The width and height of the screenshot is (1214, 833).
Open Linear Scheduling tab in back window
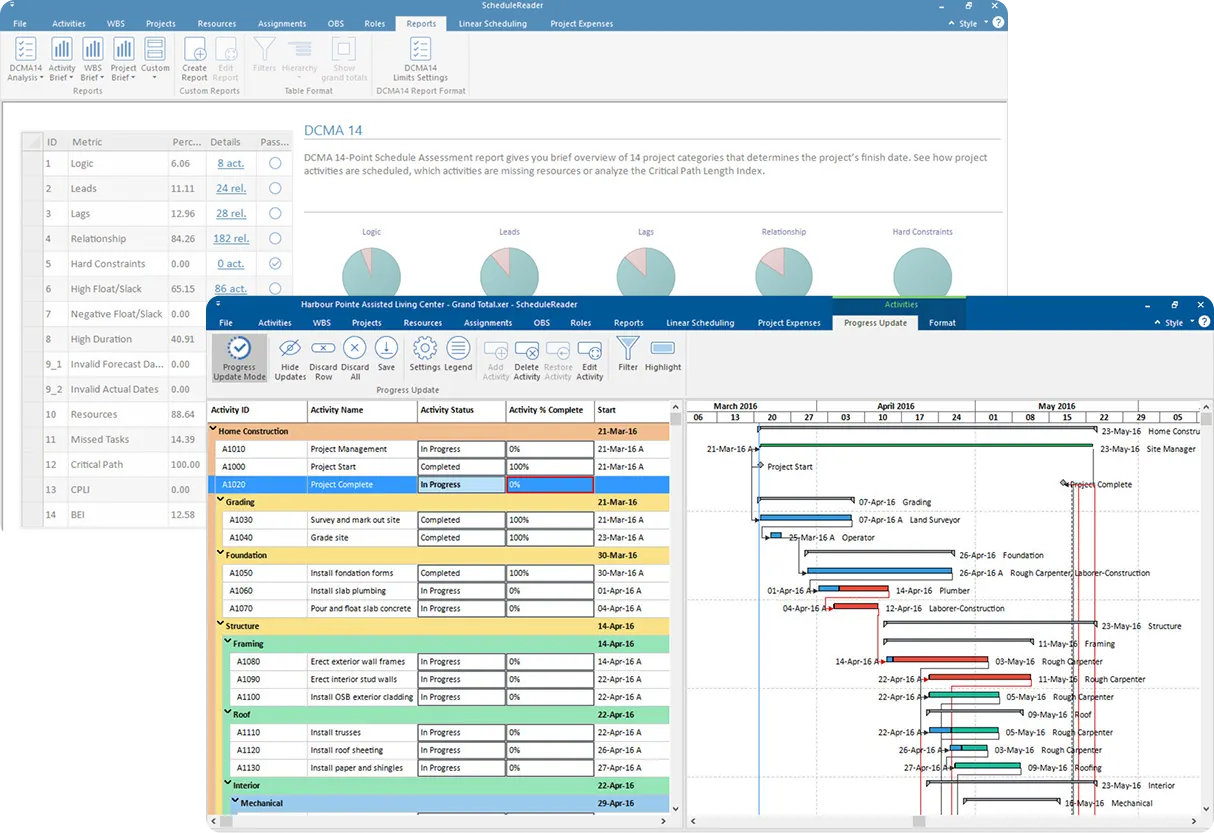[x=493, y=23]
